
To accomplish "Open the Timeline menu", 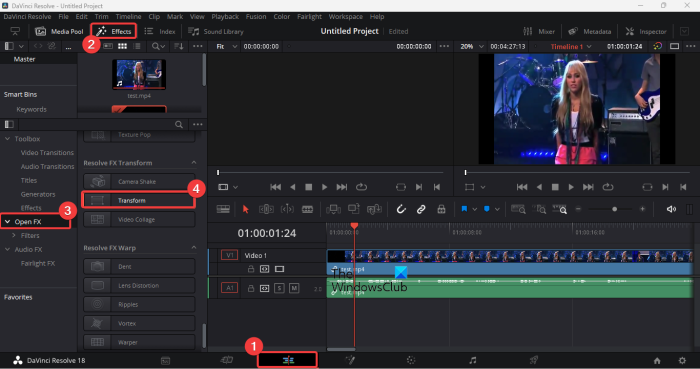I will 129,17.
